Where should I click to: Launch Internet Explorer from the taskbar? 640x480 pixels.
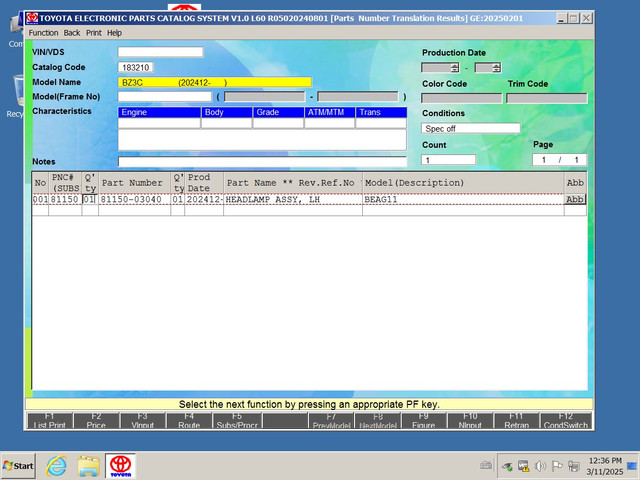56,466
